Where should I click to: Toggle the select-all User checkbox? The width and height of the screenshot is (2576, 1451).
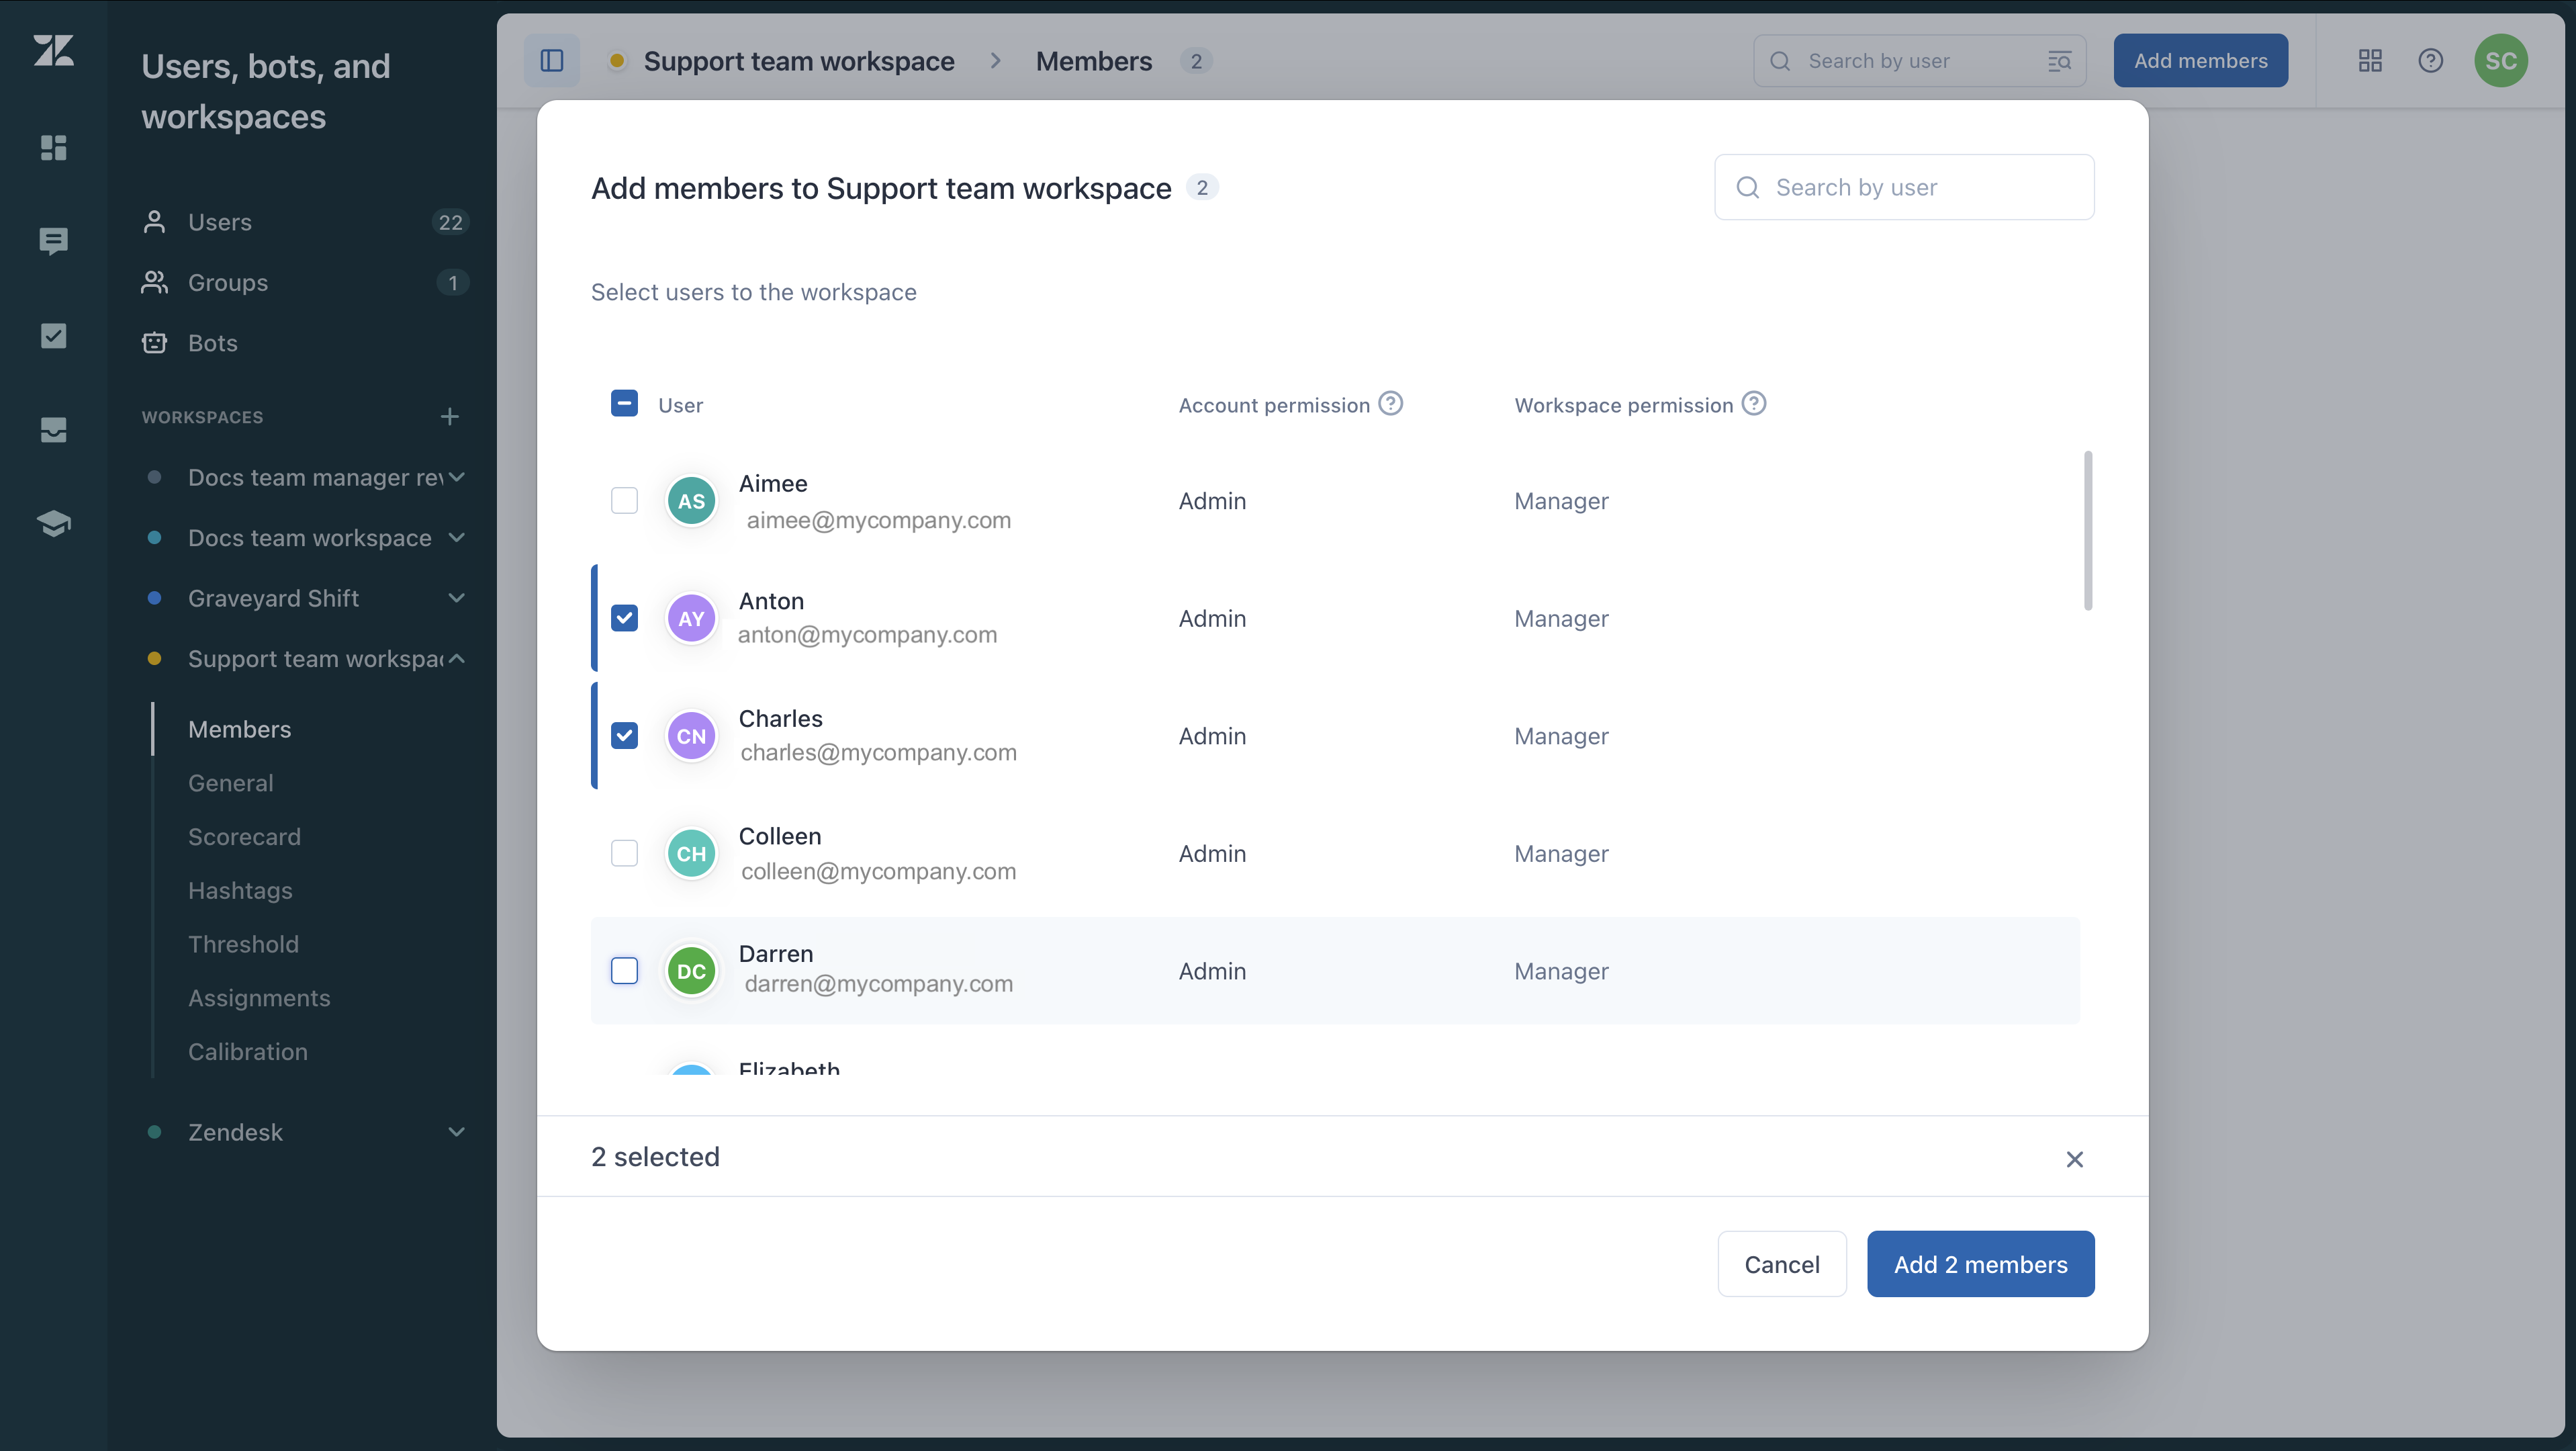(x=624, y=403)
